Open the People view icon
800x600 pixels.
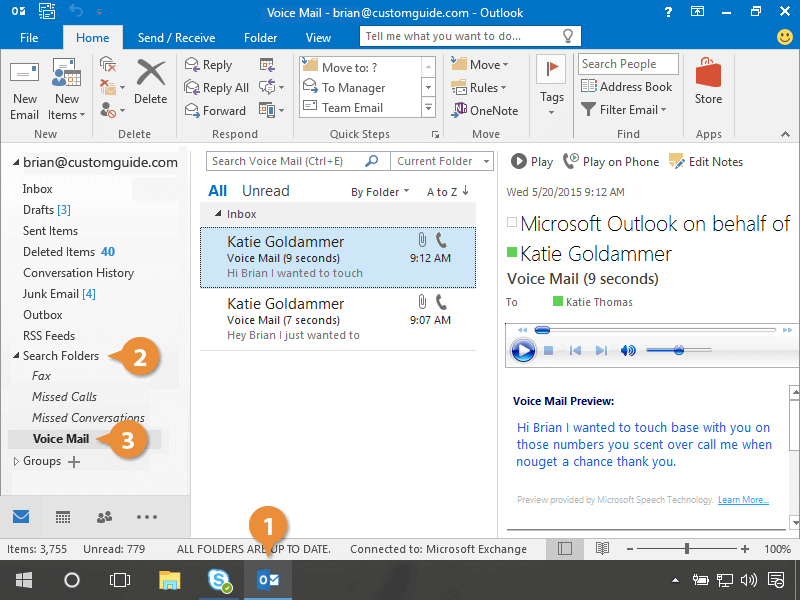coord(104,517)
